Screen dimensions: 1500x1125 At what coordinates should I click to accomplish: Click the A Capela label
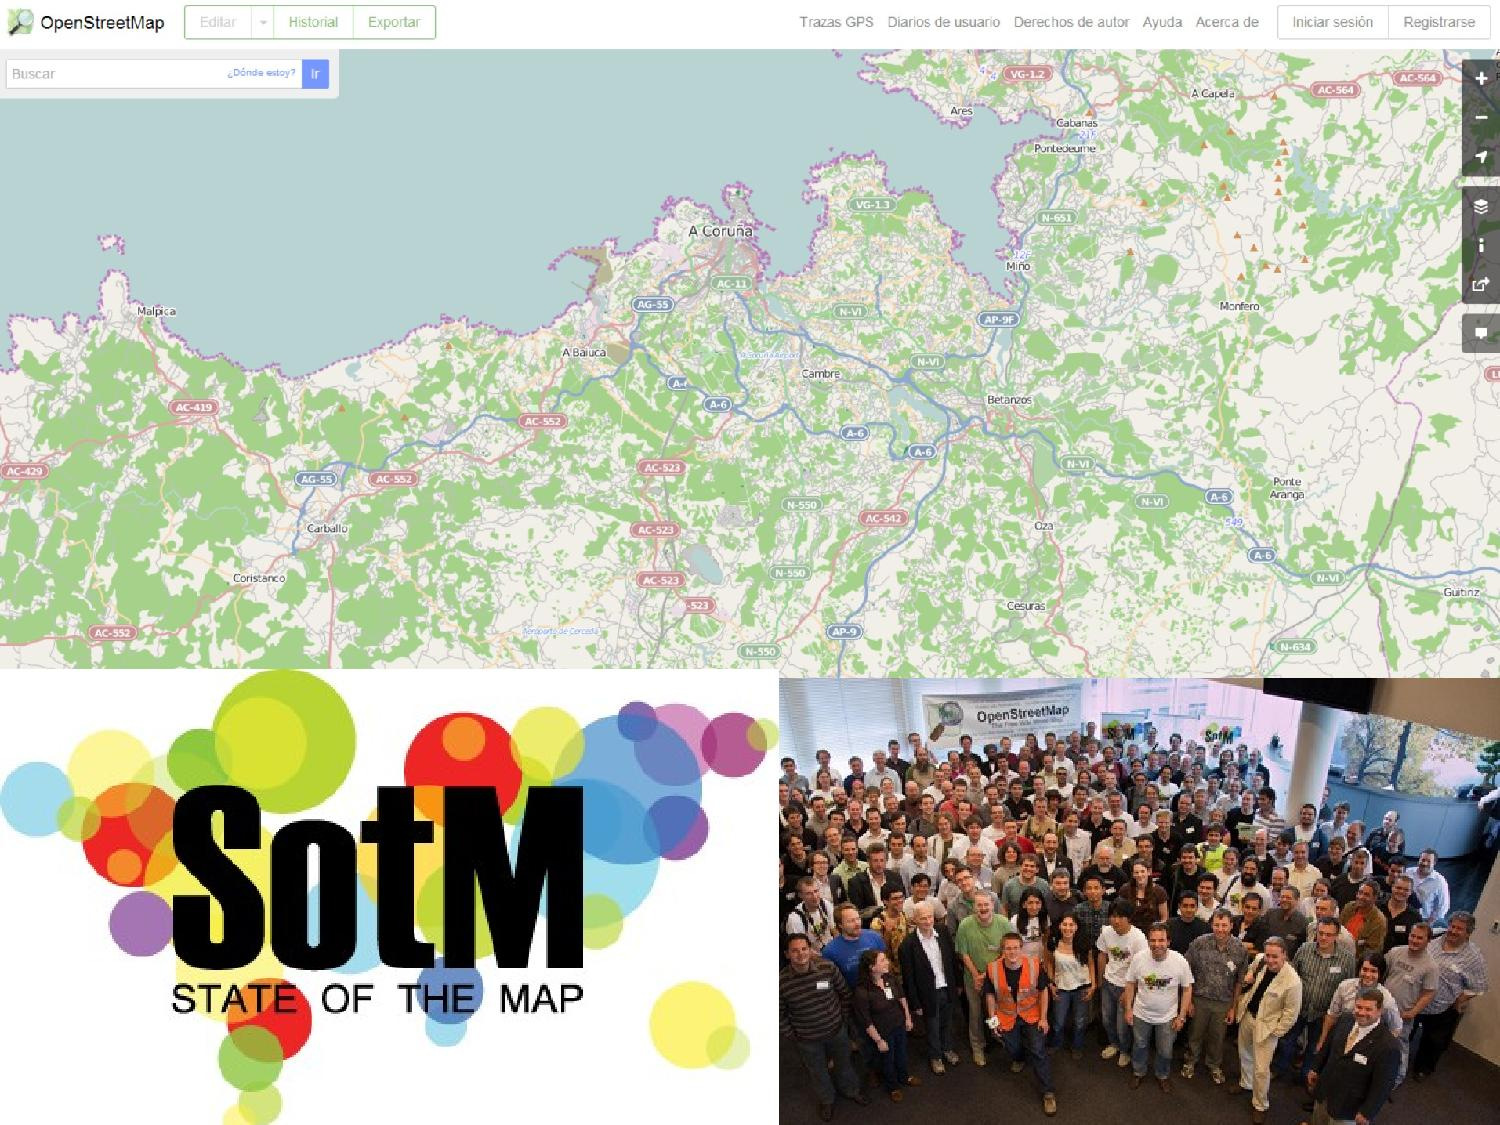pyautogui.click(x=1213, y=93)
